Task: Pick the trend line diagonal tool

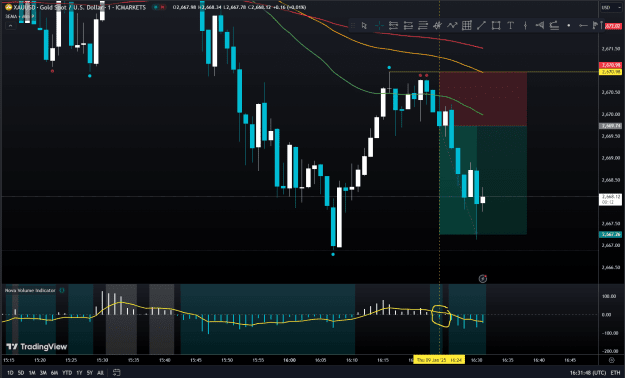Action: tap(481, 26)
